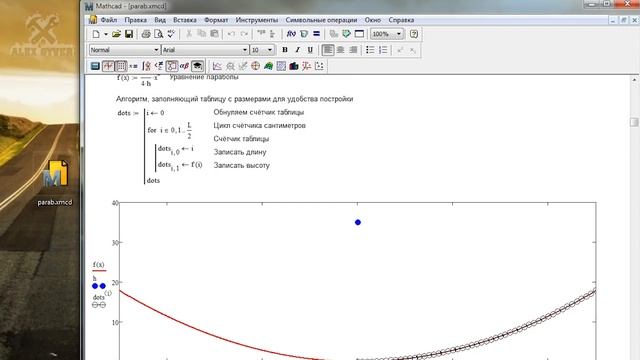
Task: Toggle numbered list
Action: (383, 50)
